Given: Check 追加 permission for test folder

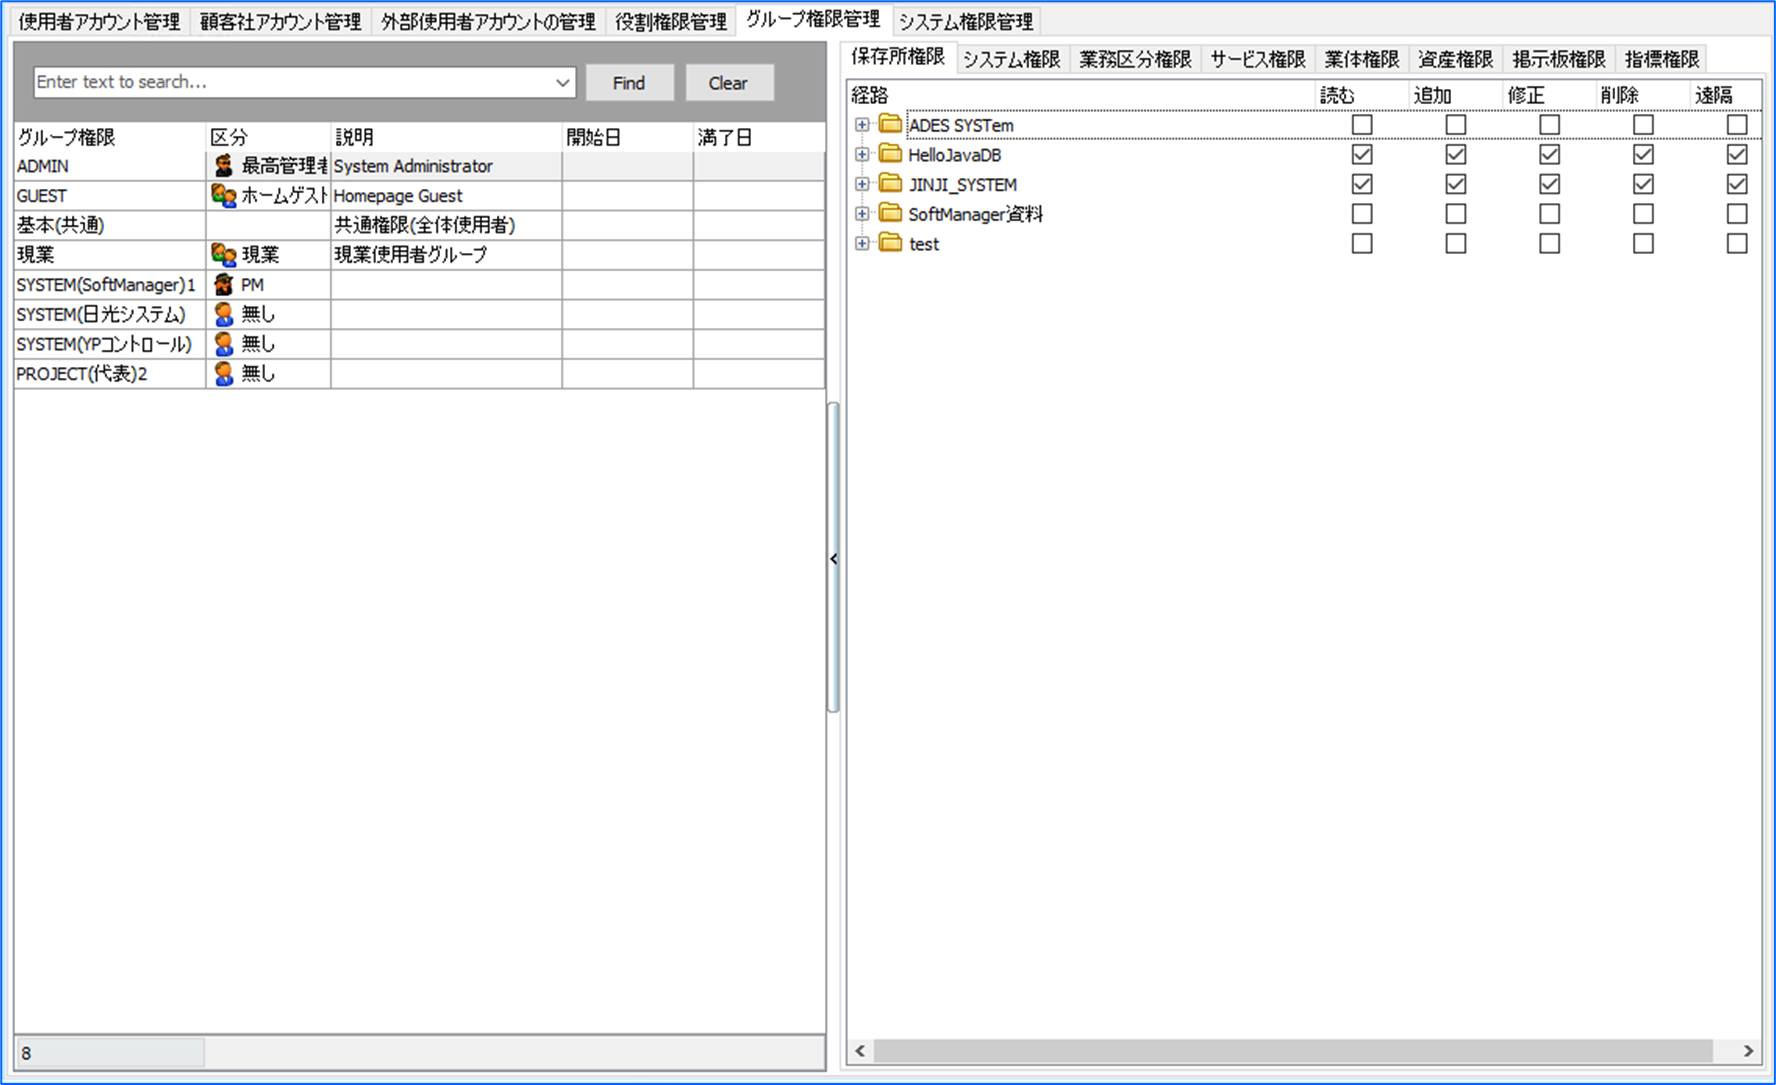Looking at the screenshot, I should click(x=1455, y=244).
